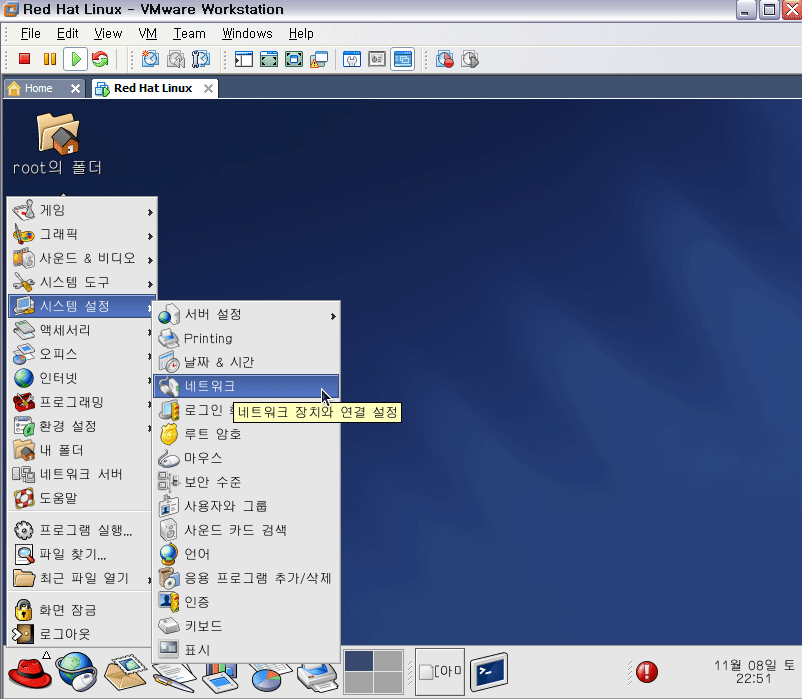This screenshot has height=699, width=802.
Task: Show the summary view toolbar icon
Action: 352,59
